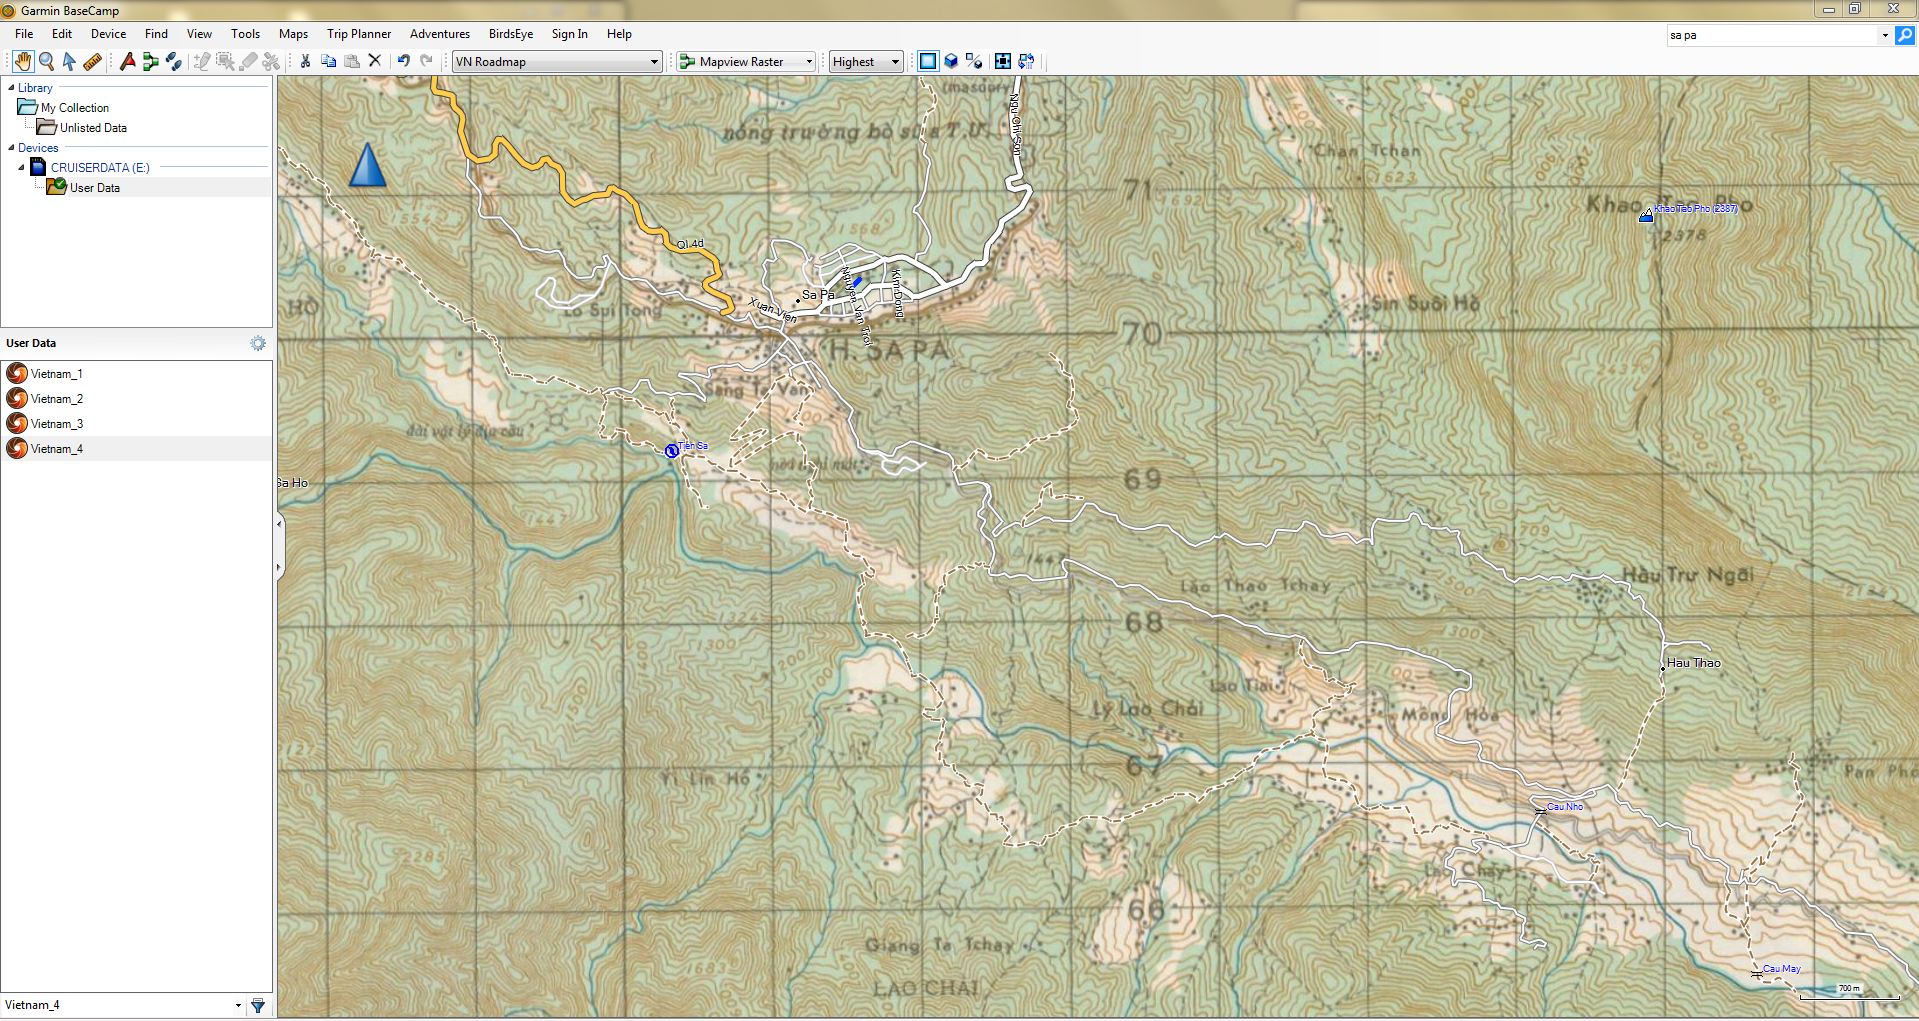Viewport: 1919px width, 1021px height.
Task: Select the New Waypoint flag tool
Action: (x=127, y=62)
